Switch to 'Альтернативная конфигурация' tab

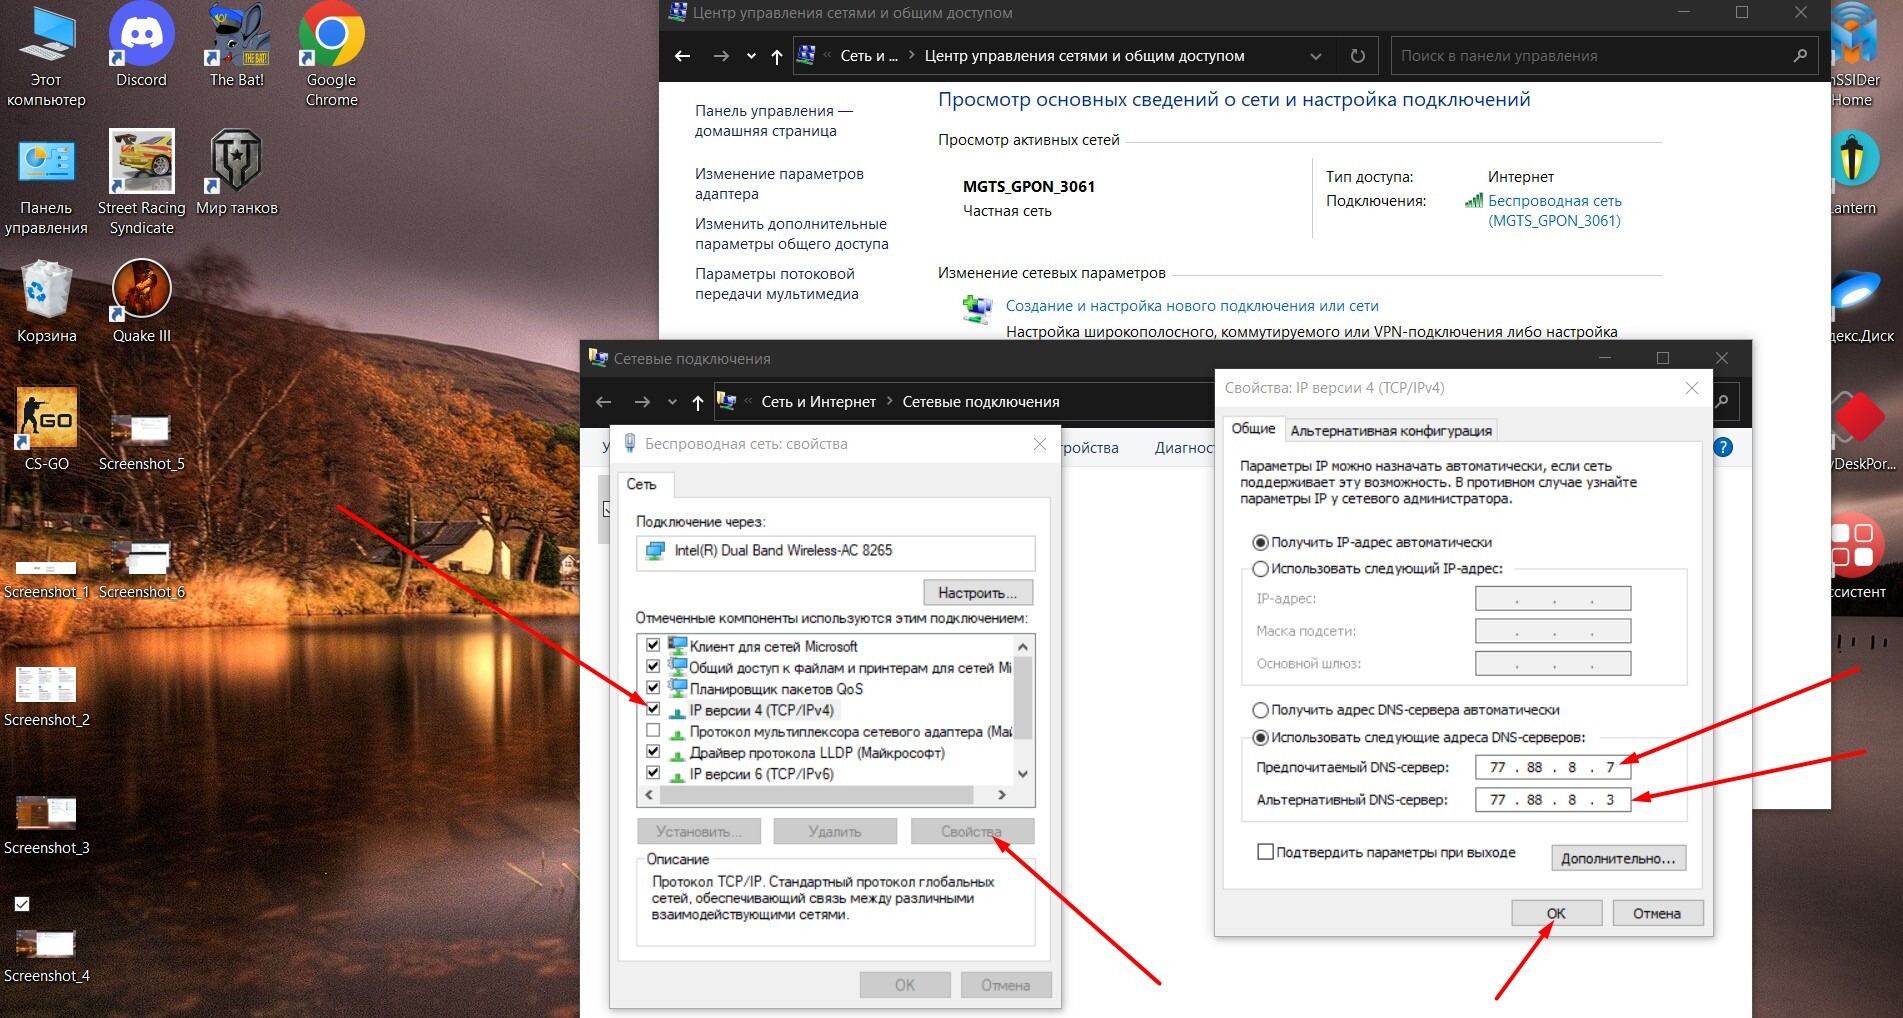1390,431
